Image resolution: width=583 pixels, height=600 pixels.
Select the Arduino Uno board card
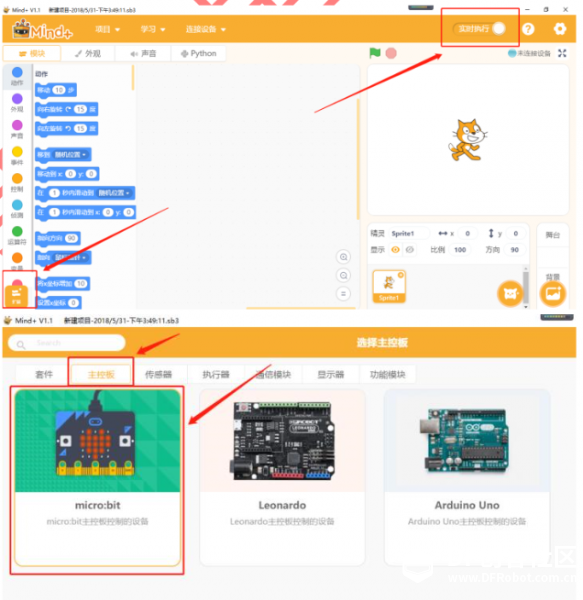point(467,478)
